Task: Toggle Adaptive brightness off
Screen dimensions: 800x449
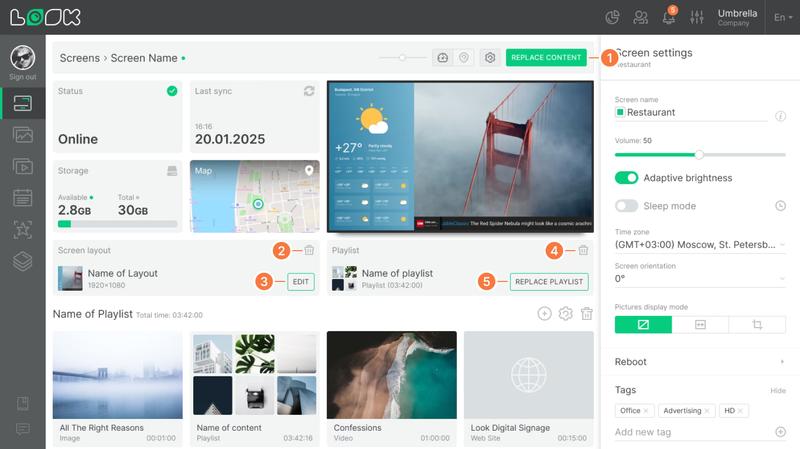Action: tap(627, 178)
